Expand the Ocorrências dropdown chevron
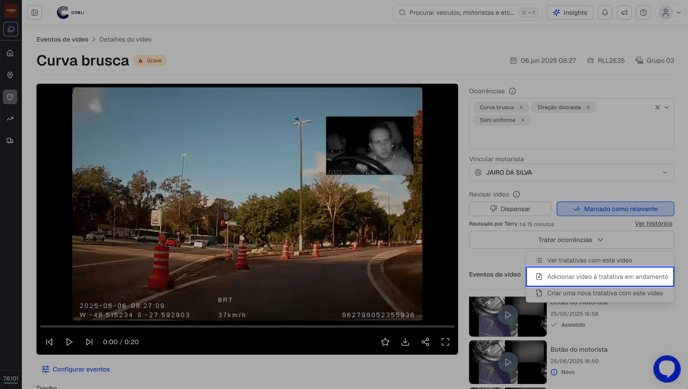 point(666,107)
